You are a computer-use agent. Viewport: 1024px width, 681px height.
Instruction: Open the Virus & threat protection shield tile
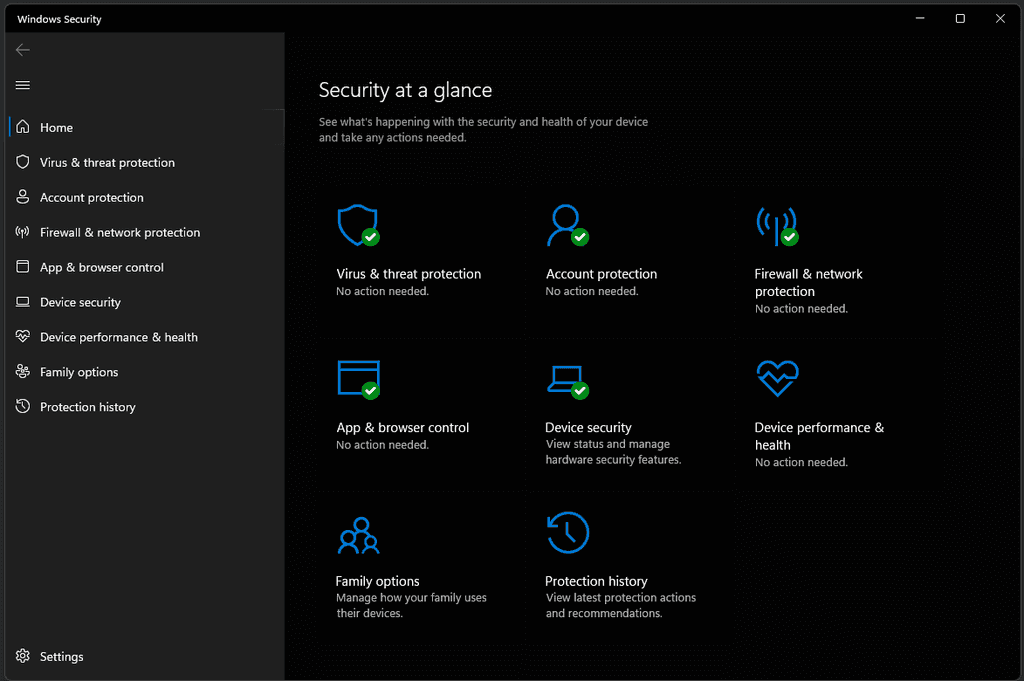[358, 225]
